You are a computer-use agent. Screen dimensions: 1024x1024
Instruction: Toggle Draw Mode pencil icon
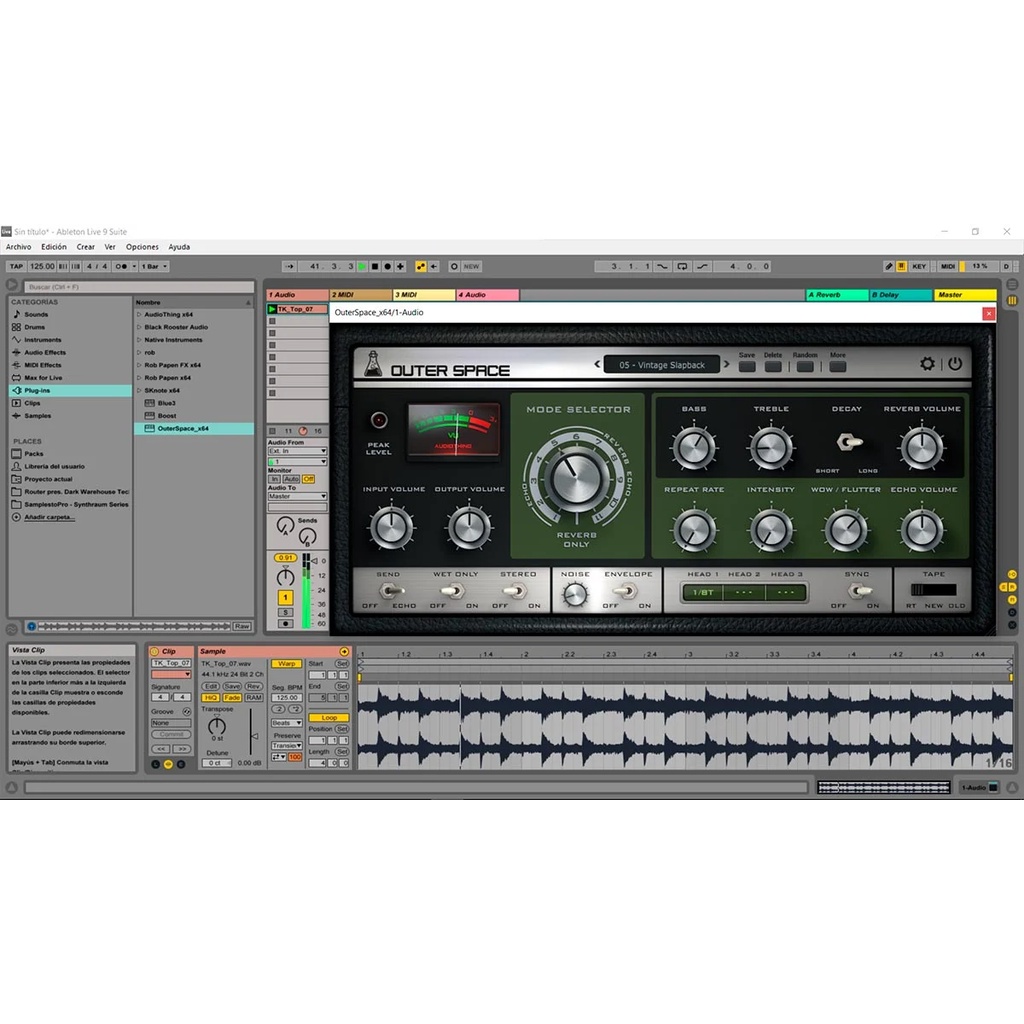click(x=888, y=266)
